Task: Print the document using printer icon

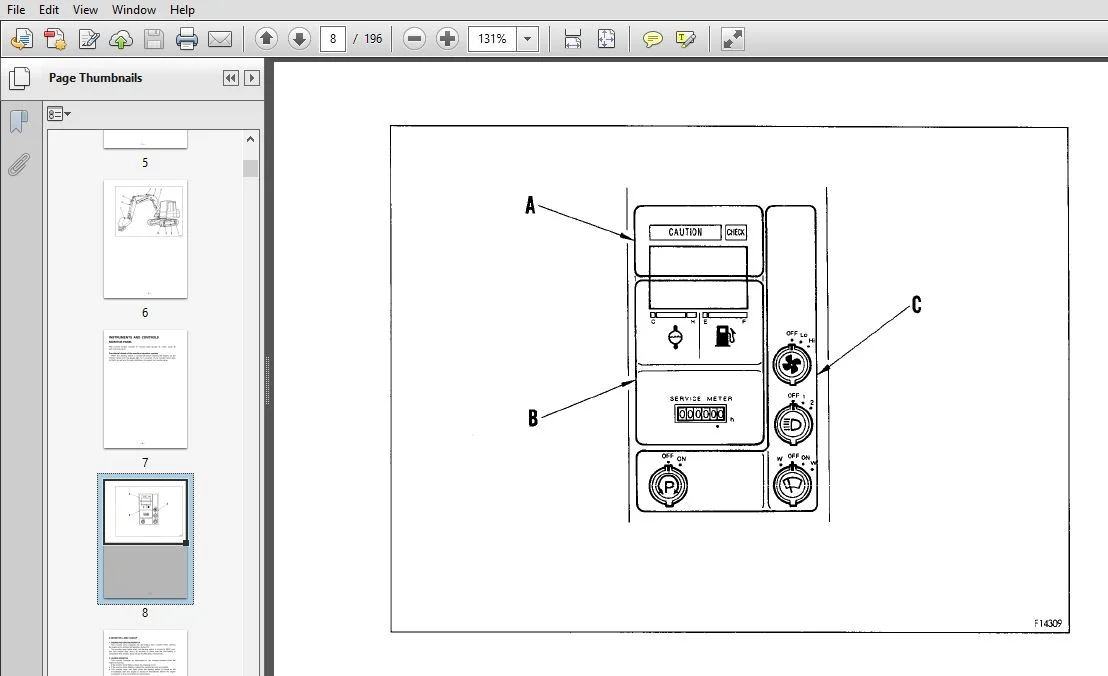Action: tap(187, 39)
